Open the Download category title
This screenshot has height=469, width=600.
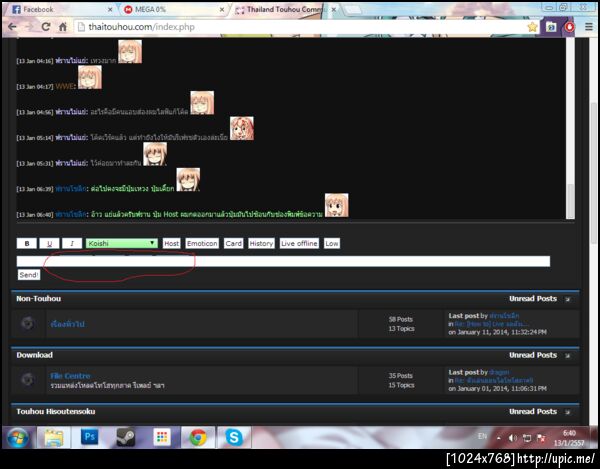pos(34,355)
